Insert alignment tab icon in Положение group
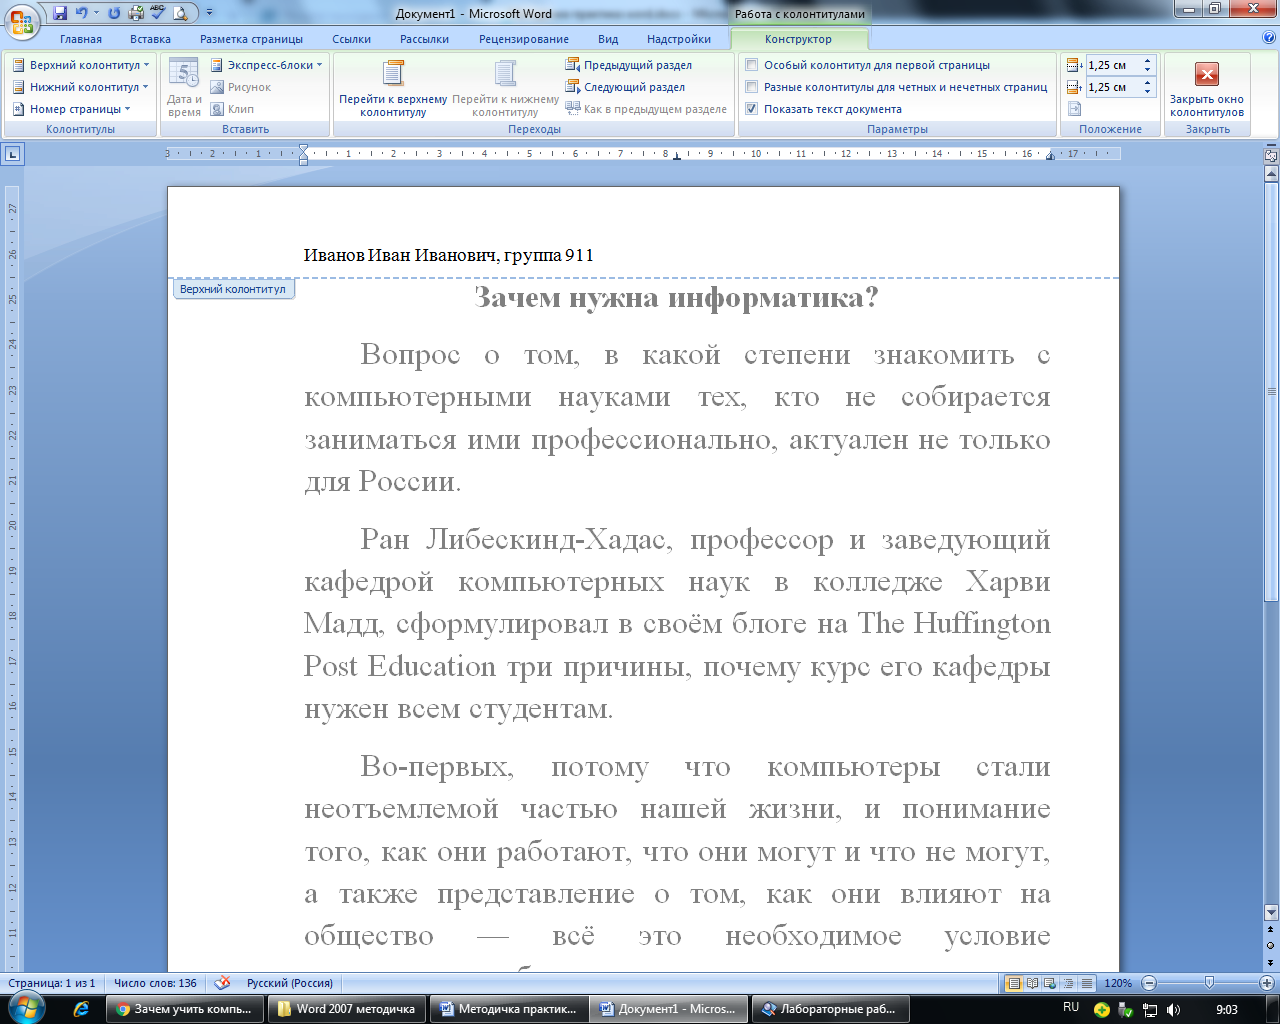Viewport: 1280px width, 1024px height. click(x=1075, y=109)
